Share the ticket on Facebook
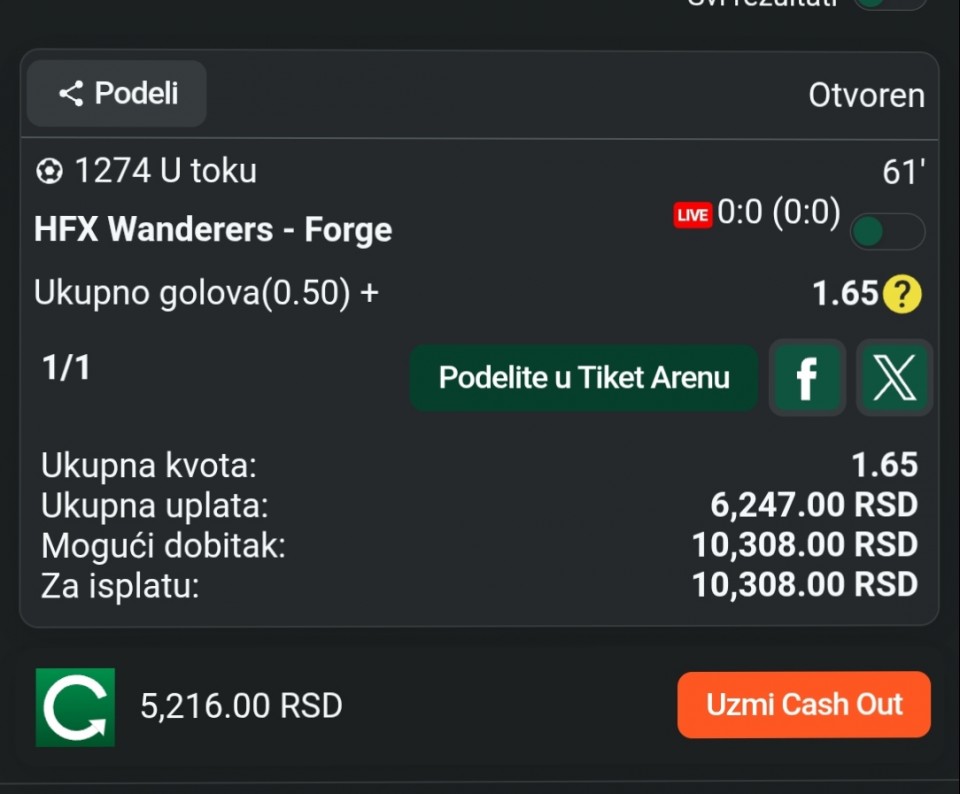Screen dimensions: 960x794 click(807, 378)
